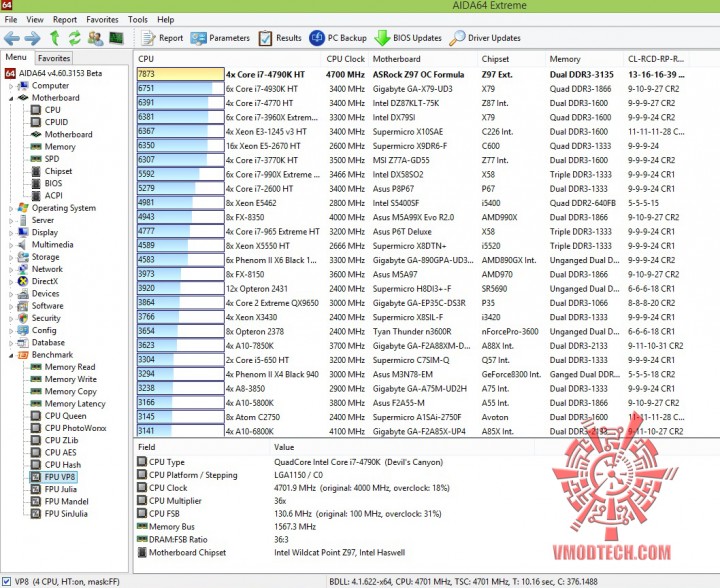This screenshot has height=588, width=720.
Task: Expand the Storage tree node
Action: pyautogui.click(x=11, y=258)
